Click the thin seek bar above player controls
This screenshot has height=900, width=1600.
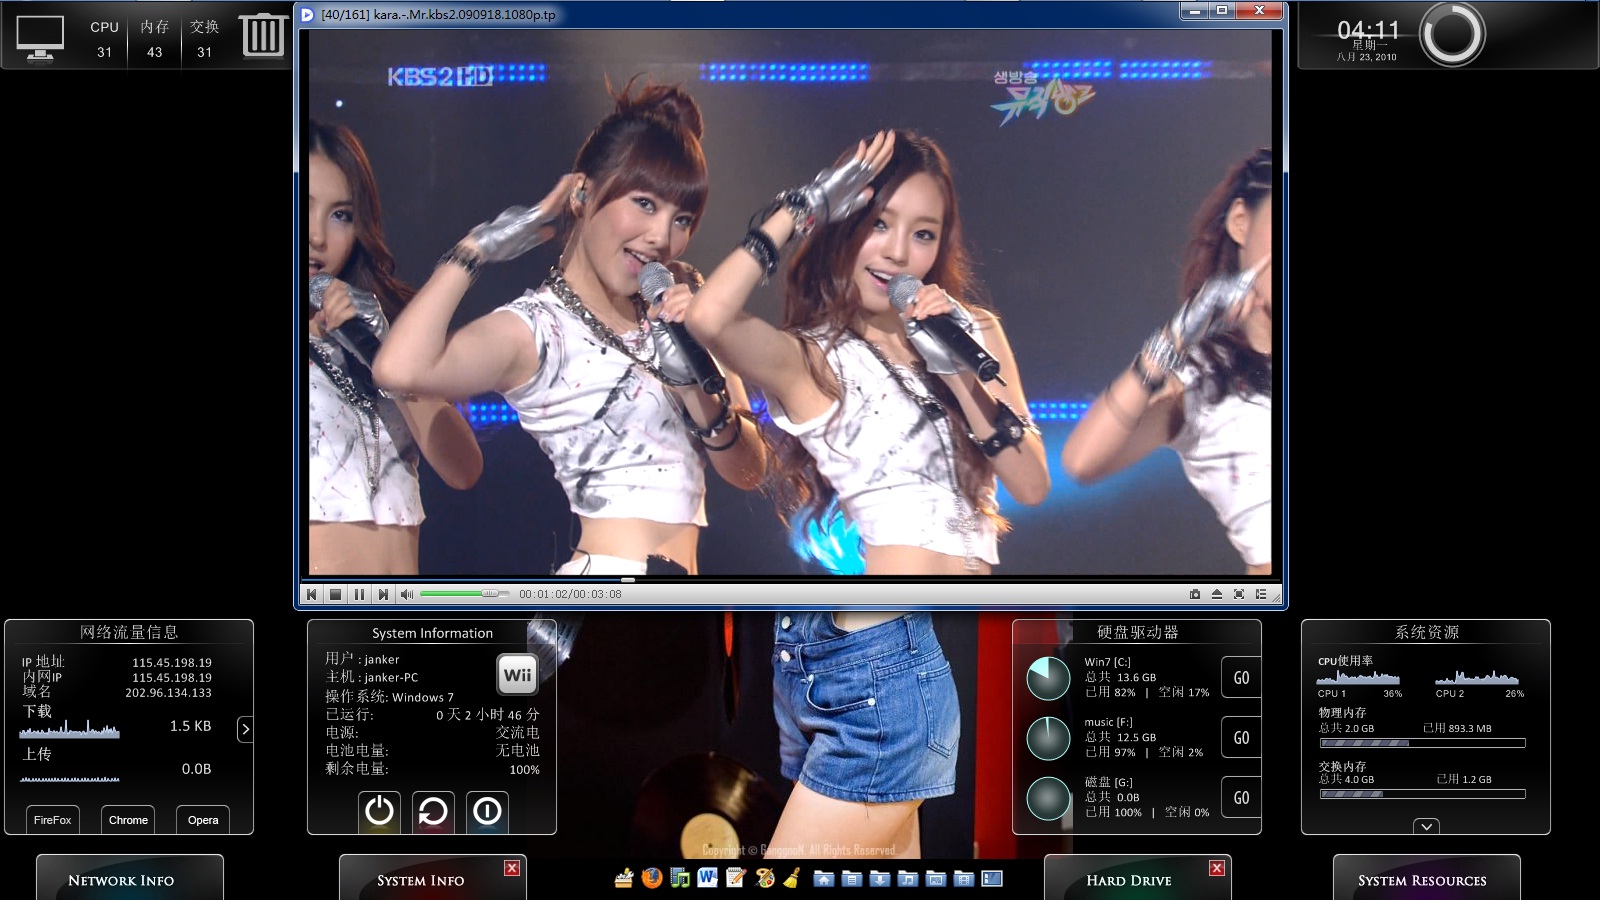coord(790,580)
